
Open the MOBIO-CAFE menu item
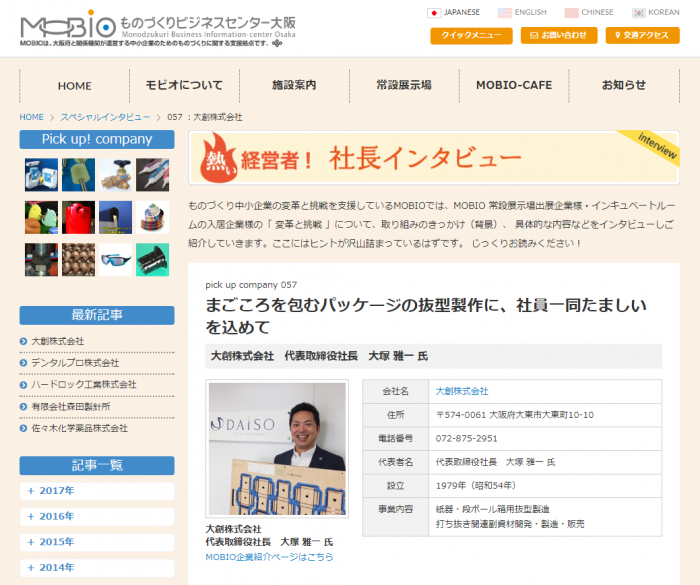514,85
